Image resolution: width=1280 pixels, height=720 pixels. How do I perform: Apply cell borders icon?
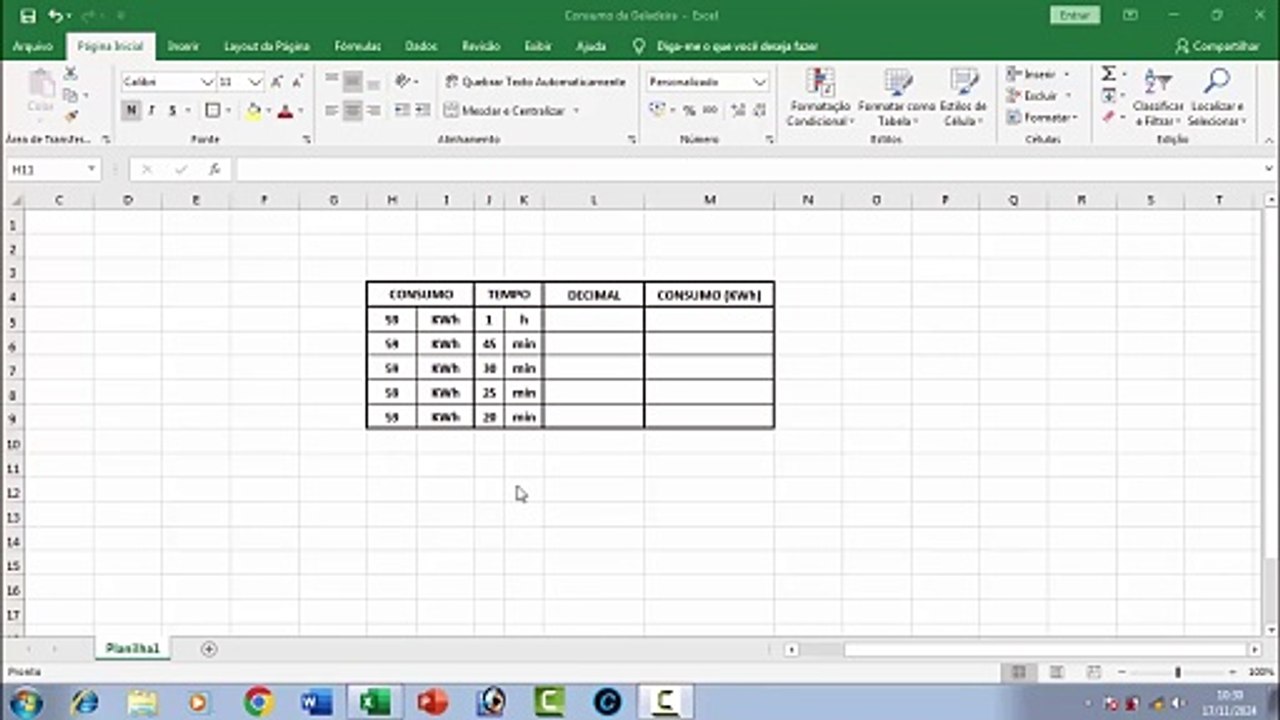[x=212, y=111]
